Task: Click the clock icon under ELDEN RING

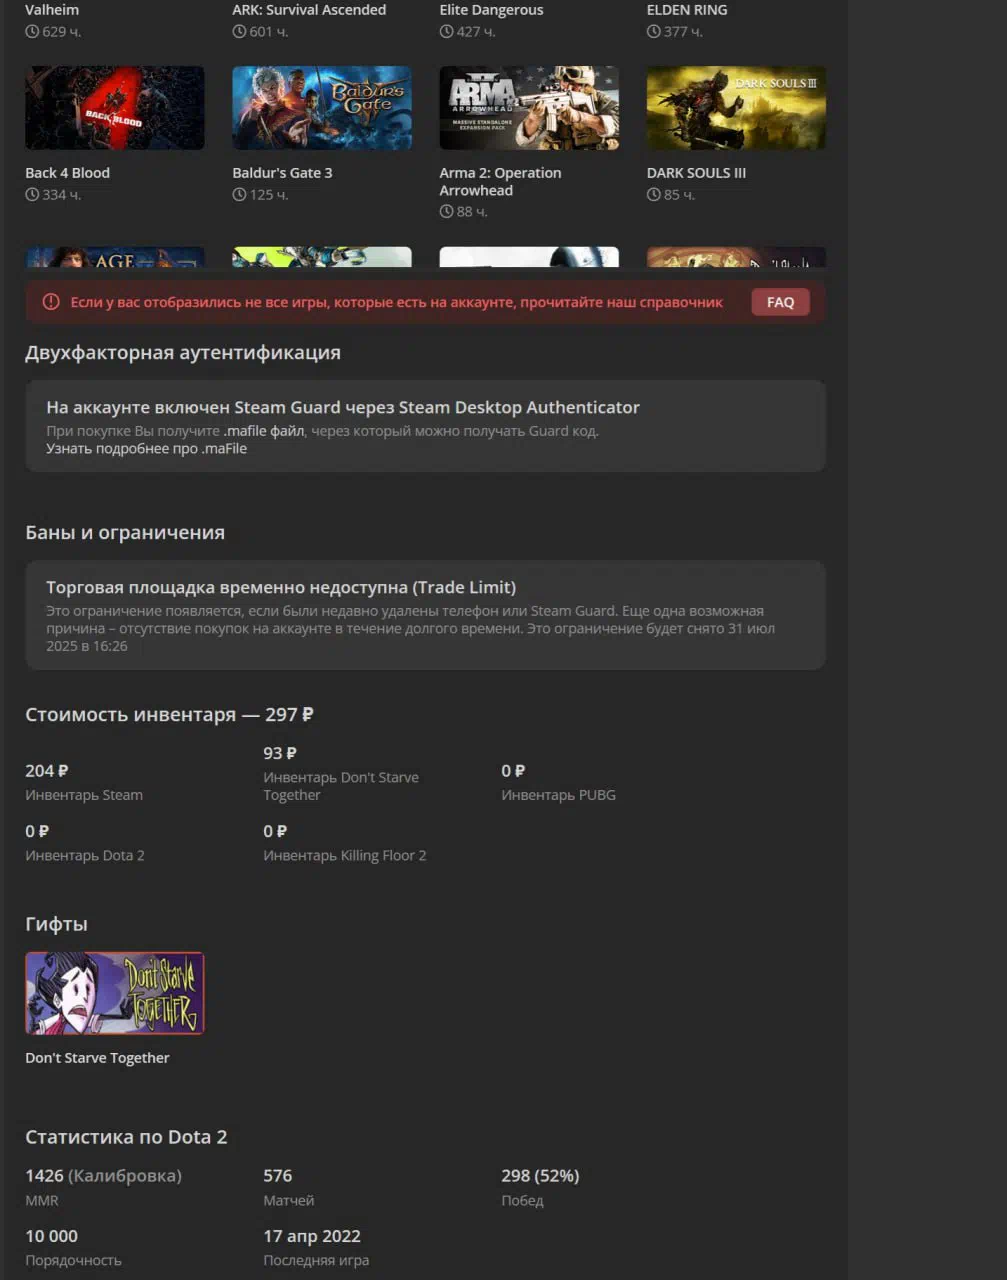Action: coord(653,32)
